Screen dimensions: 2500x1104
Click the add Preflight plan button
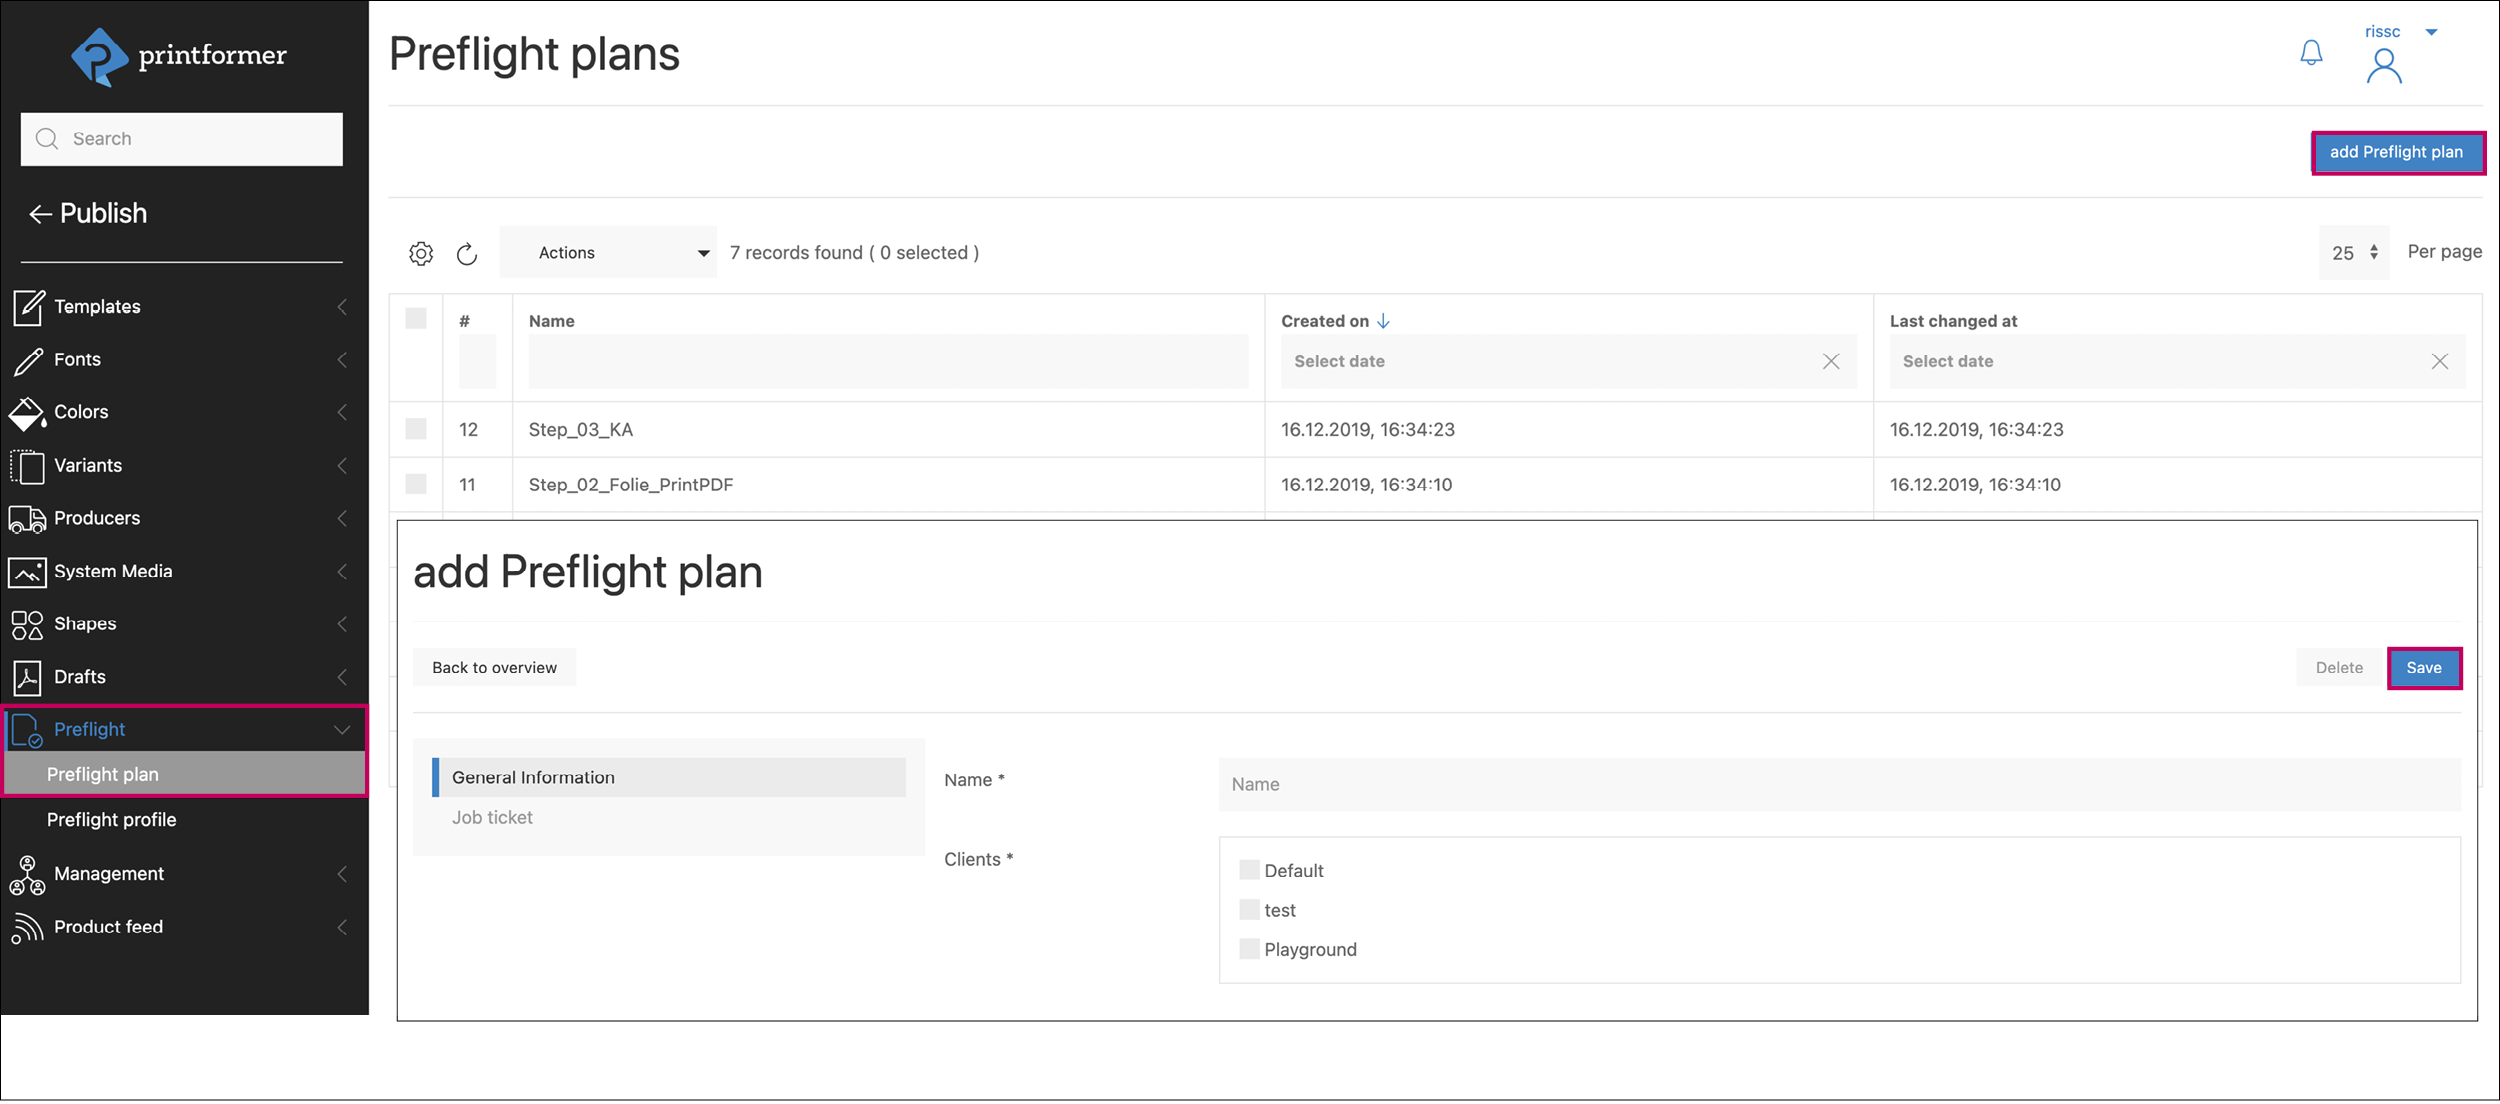[x=2396, y=153]
